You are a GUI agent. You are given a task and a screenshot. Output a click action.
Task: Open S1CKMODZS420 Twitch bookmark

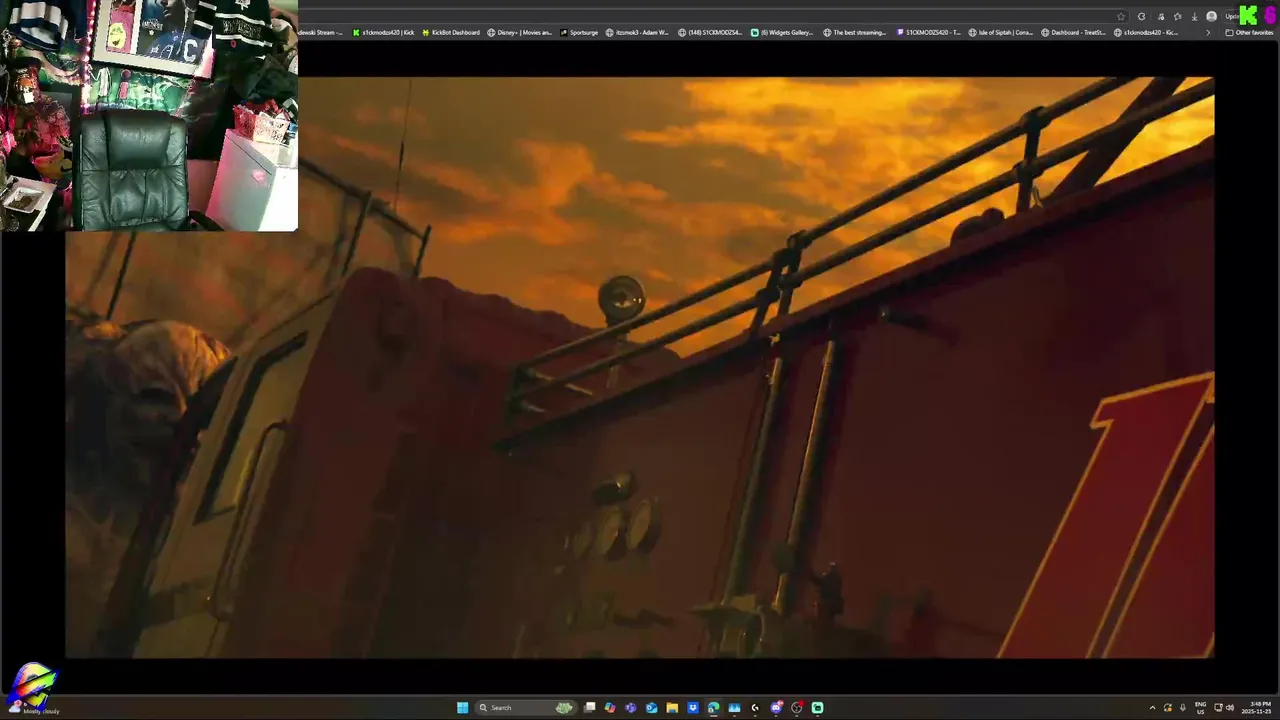point(928,32)
